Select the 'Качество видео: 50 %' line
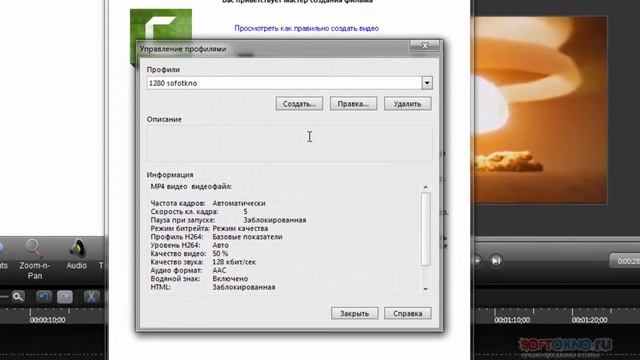Viewport: 640px width, 360px height. coord(189,253)
